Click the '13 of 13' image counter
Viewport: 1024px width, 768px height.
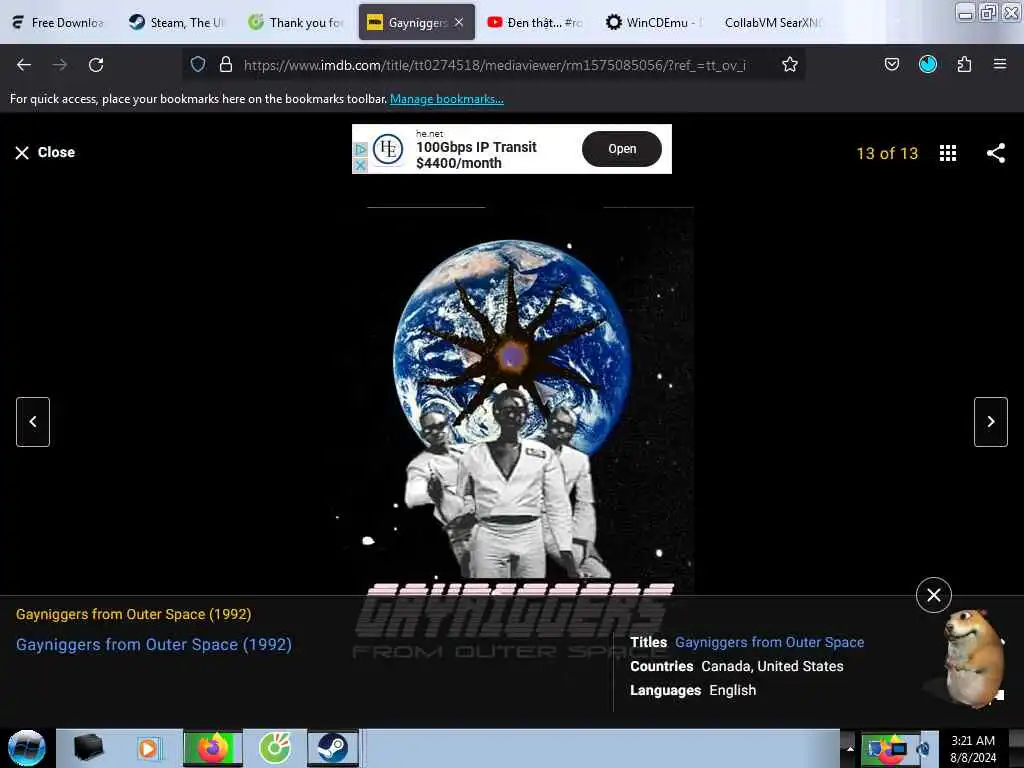point(887,153)
